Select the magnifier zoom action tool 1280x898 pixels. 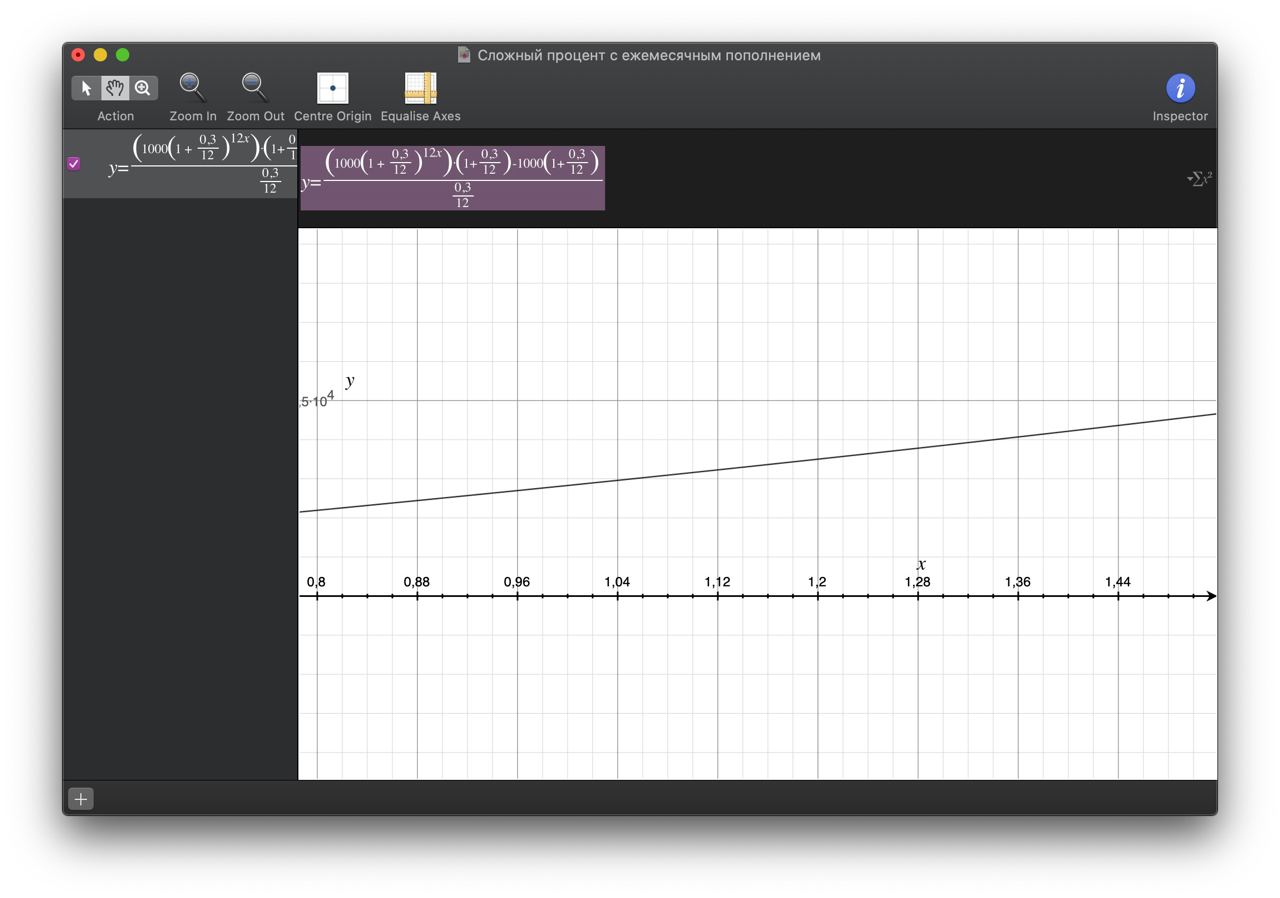click(x=143, y=88)
